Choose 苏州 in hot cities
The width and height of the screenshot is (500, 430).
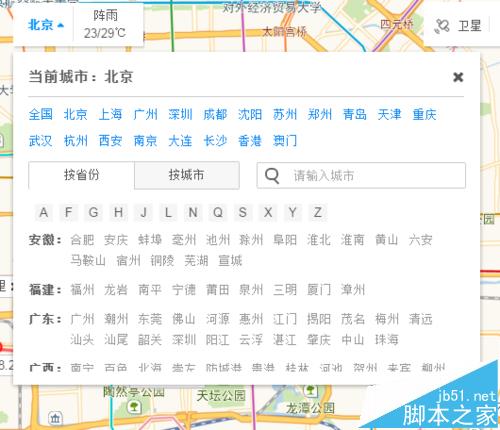(285, 114)
